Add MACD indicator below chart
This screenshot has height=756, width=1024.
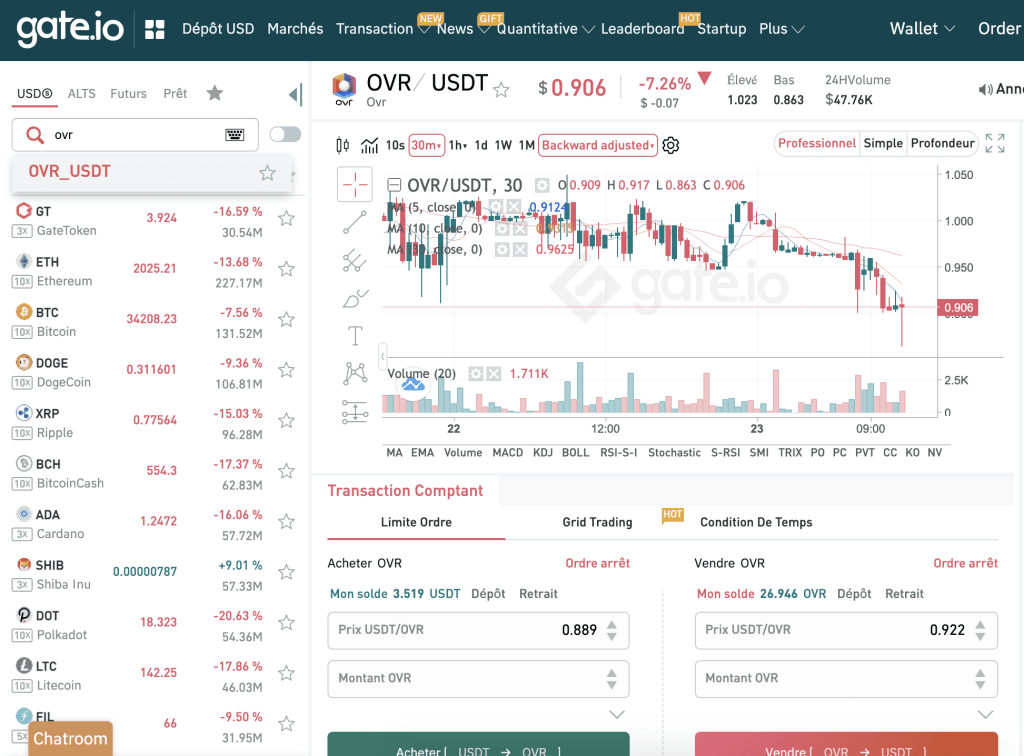coord(507,452)
